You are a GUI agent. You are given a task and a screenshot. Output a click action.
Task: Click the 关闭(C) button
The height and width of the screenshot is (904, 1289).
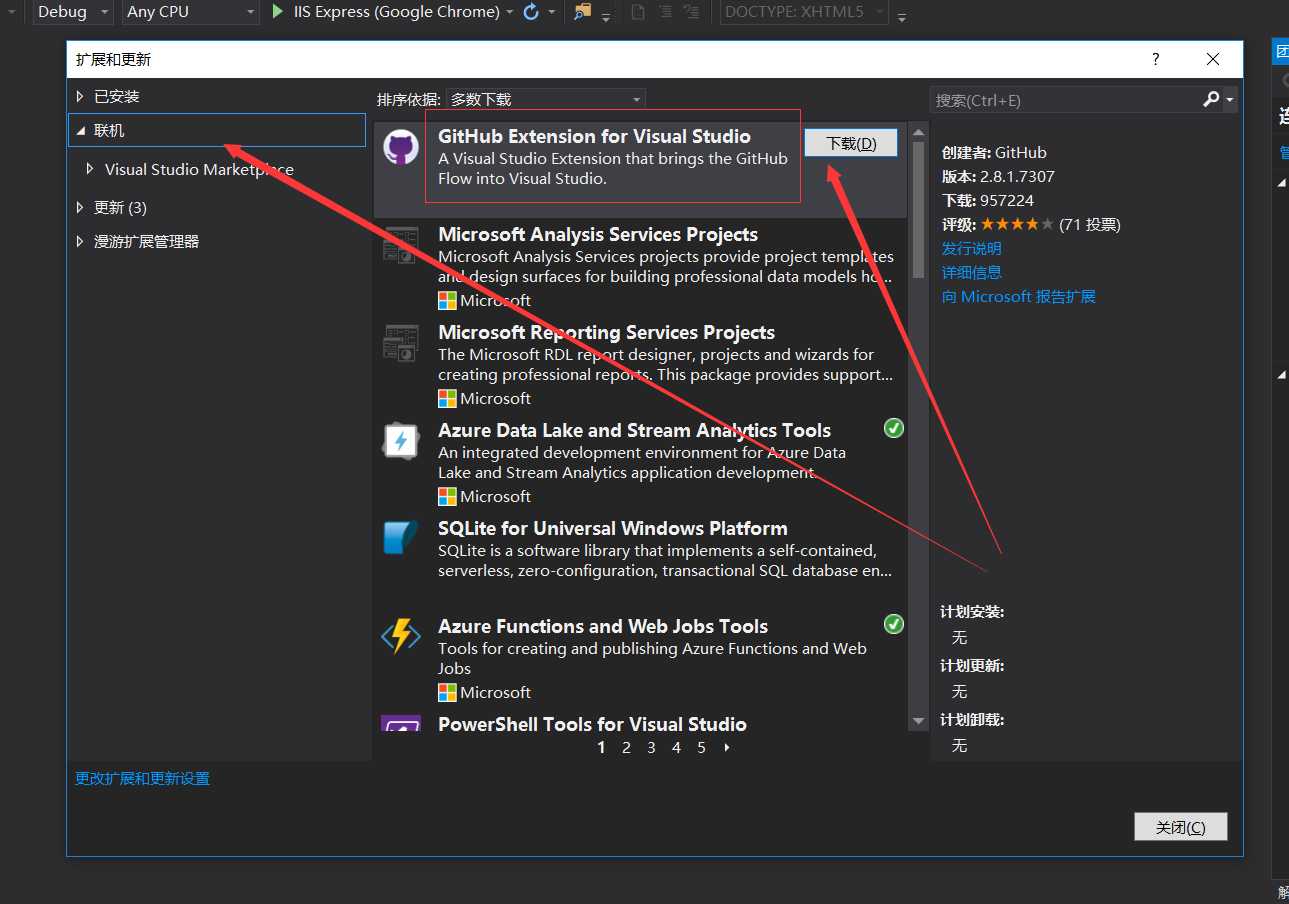tap(1180, 827)
